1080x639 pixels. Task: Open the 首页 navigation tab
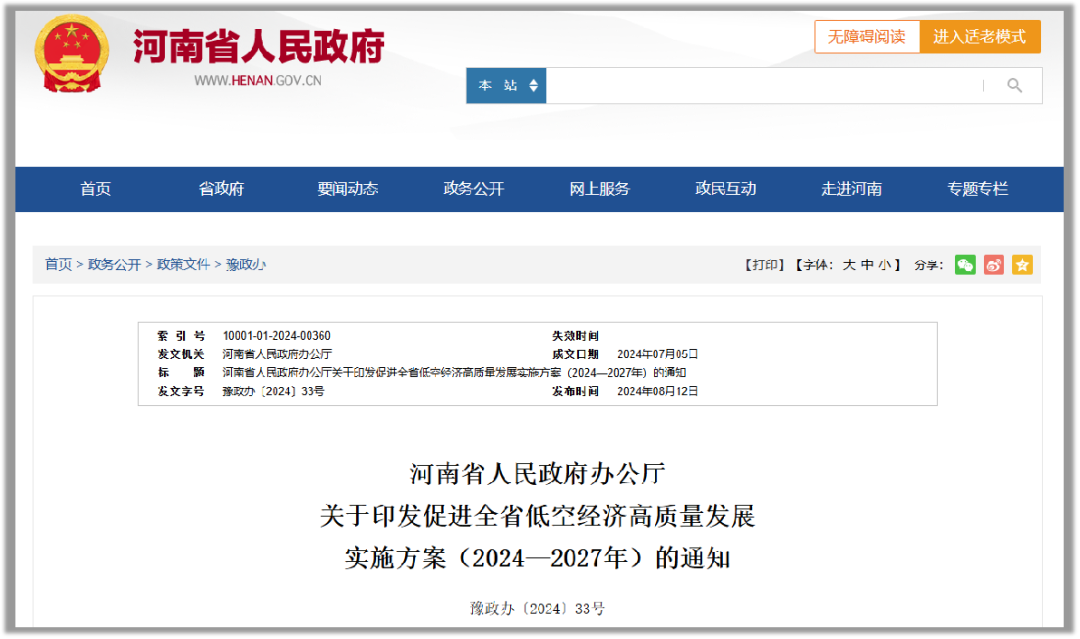point(96,189)
